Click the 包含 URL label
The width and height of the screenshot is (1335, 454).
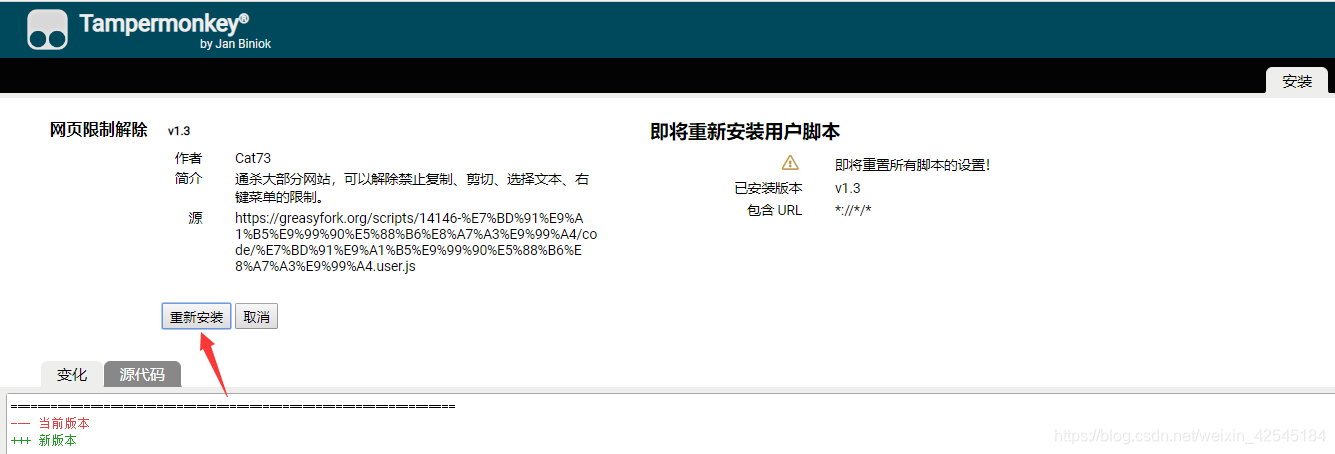(775, 210)
